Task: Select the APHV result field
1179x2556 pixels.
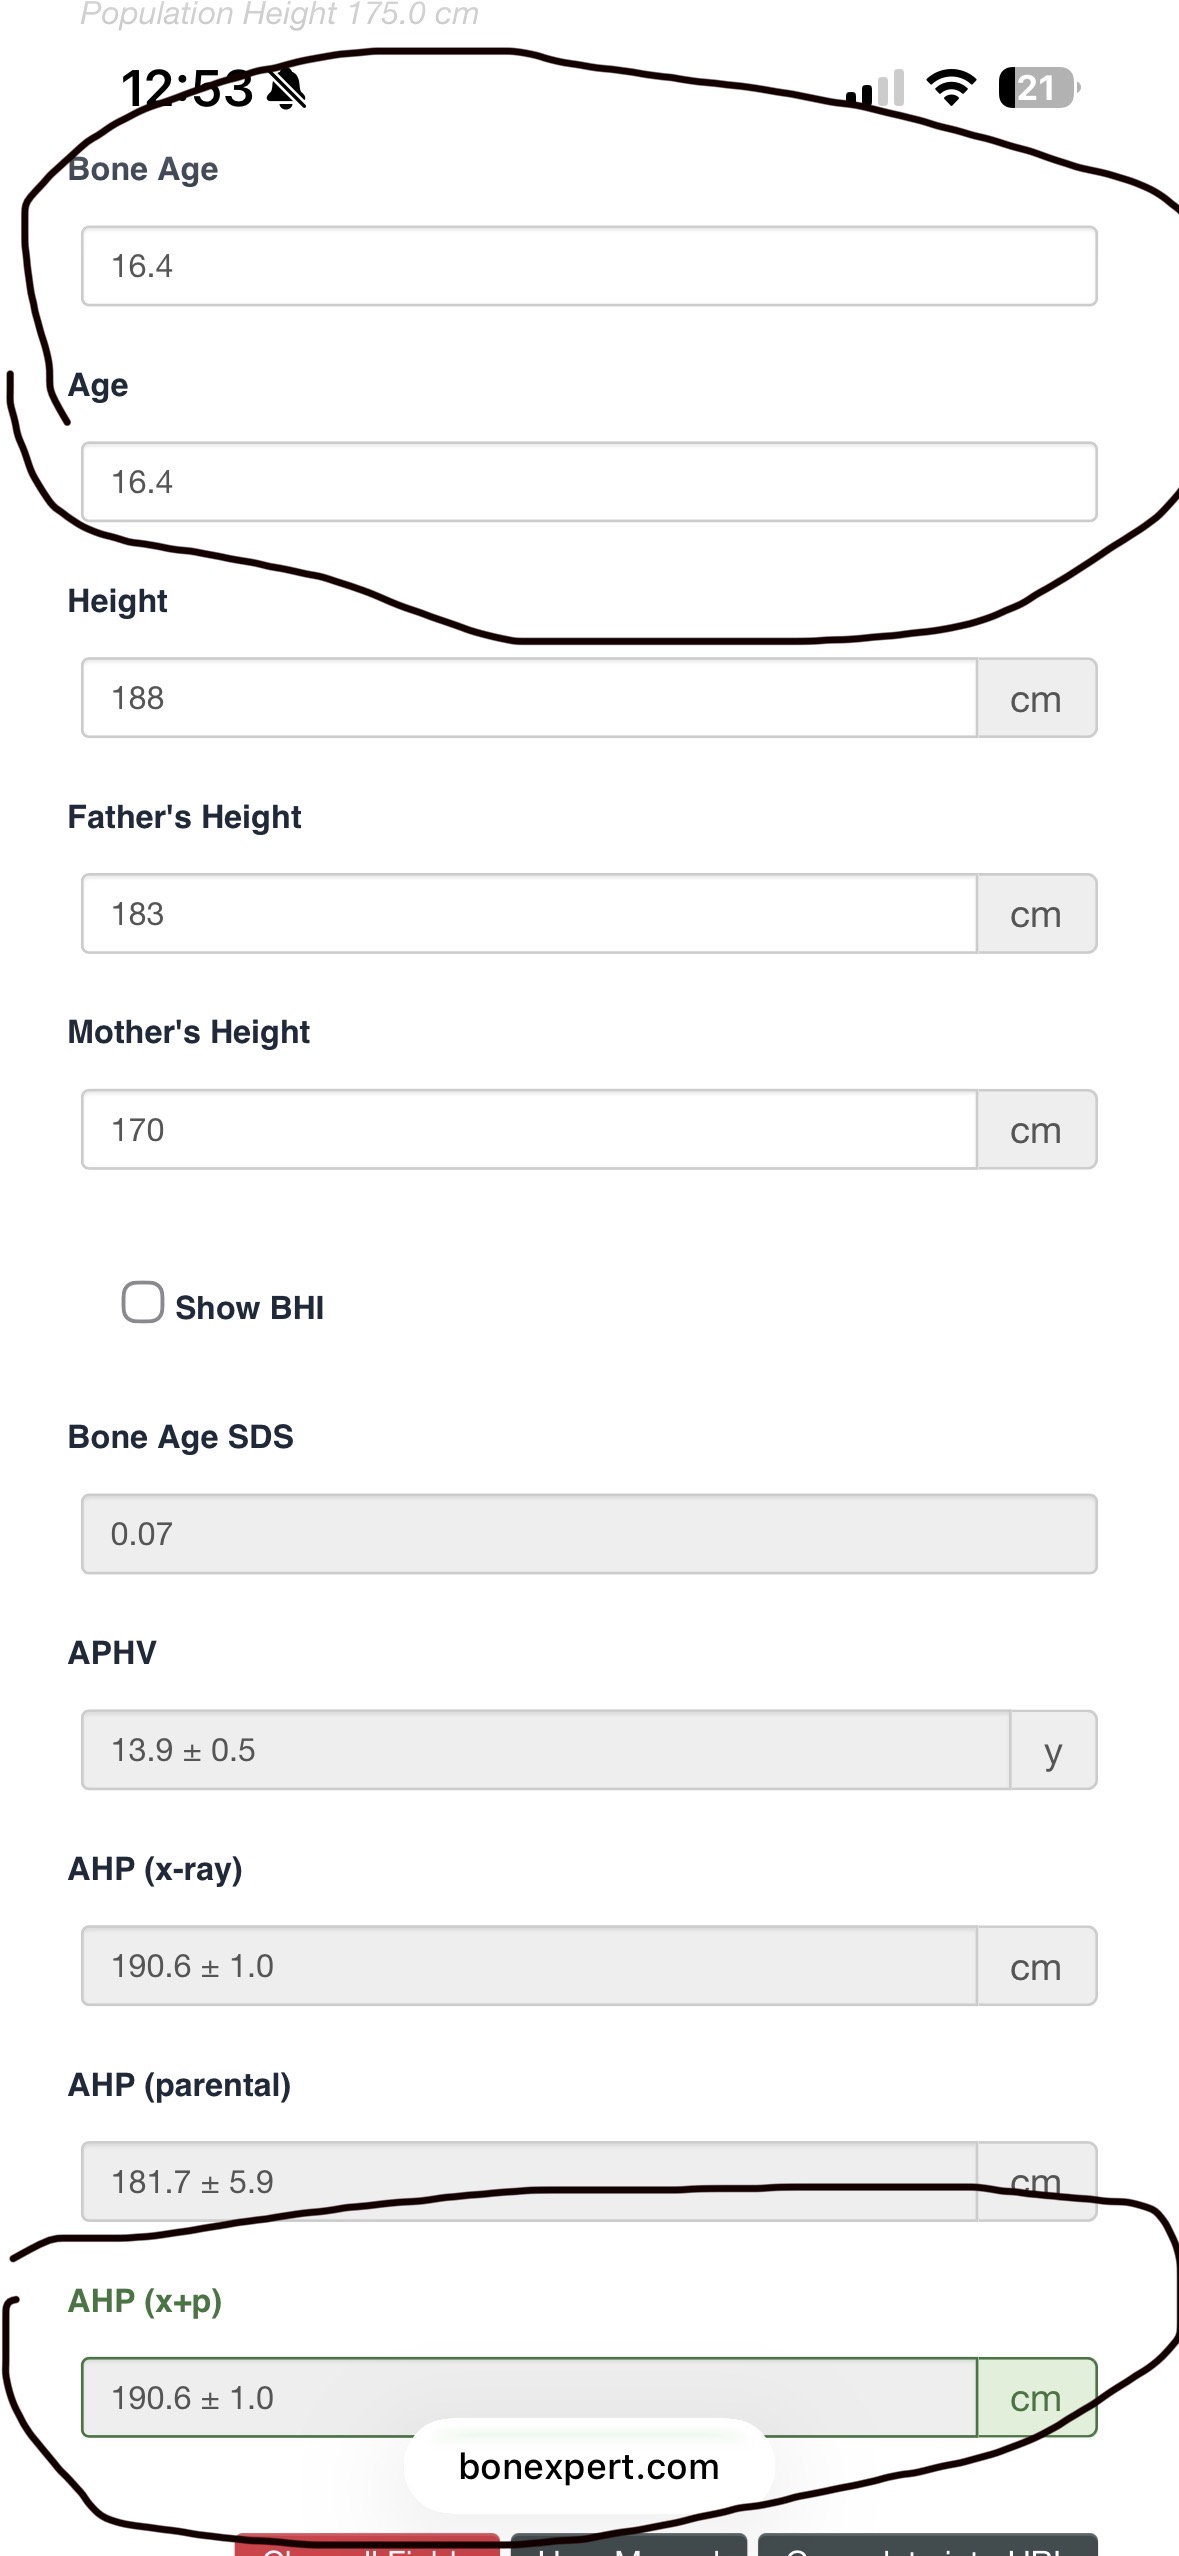Action: coord(546,1750)
